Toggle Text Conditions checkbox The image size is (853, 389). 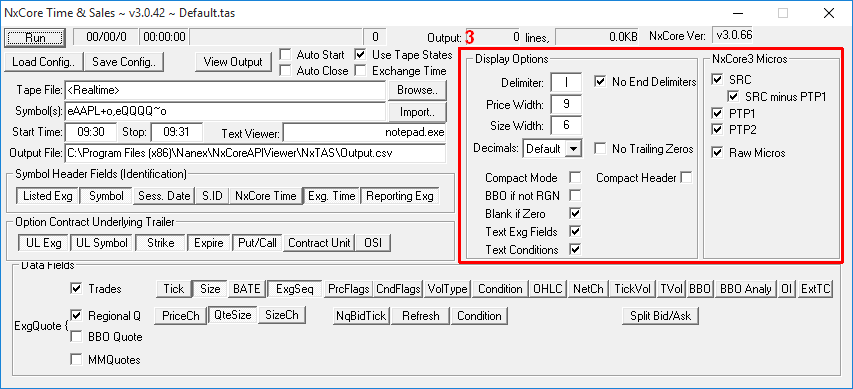click(x=575, y=249)
